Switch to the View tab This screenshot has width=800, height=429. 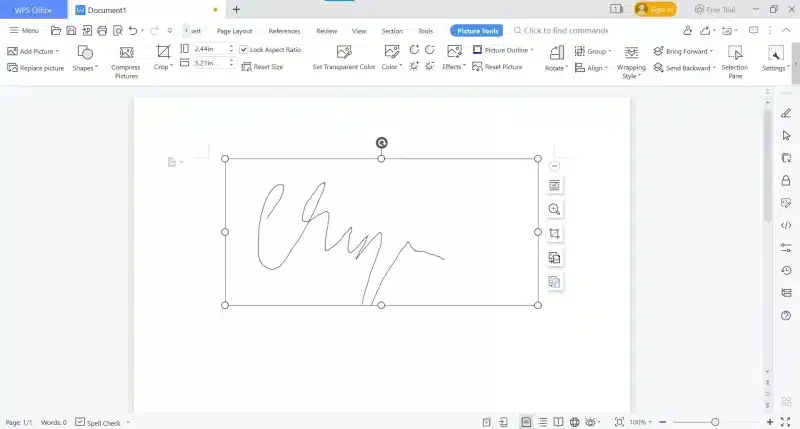tap(359, 31)
